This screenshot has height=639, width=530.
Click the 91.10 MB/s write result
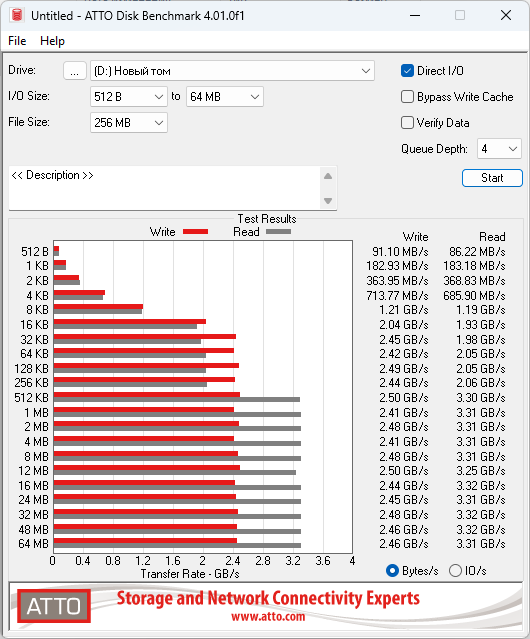(x=400, y=252)
